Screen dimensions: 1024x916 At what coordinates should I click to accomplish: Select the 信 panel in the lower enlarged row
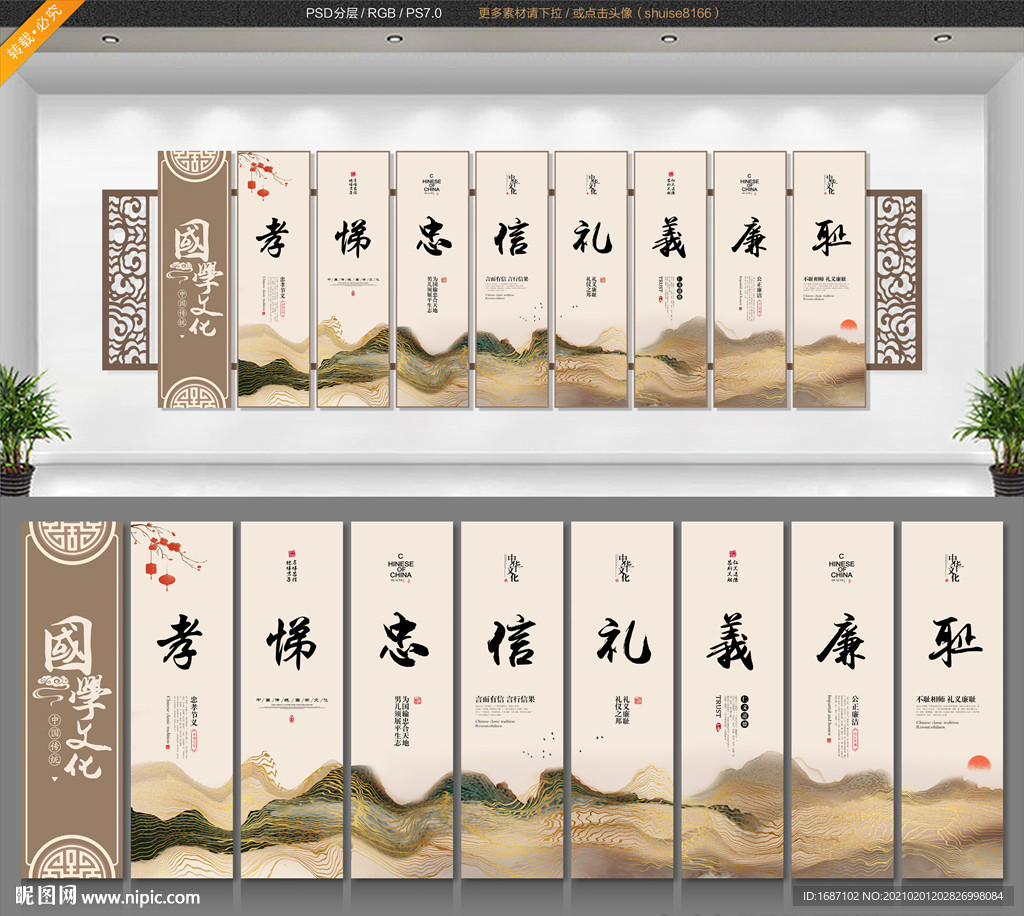click(512, 700)
